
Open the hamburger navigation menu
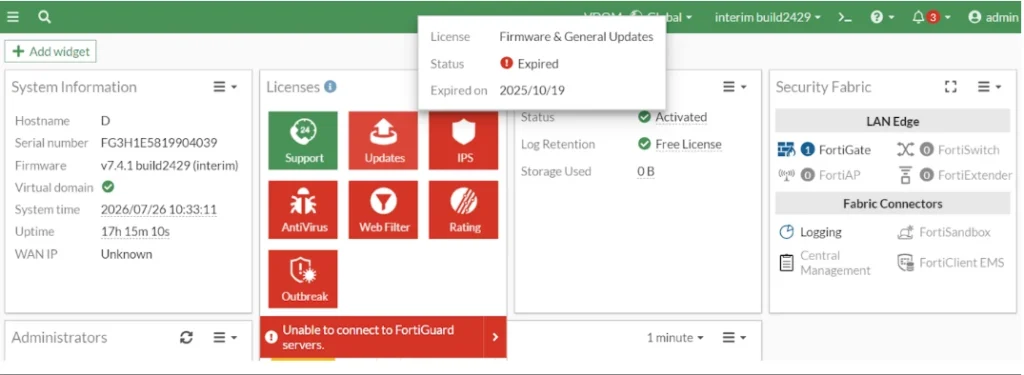pyautogui.click(x=13, y=17)
